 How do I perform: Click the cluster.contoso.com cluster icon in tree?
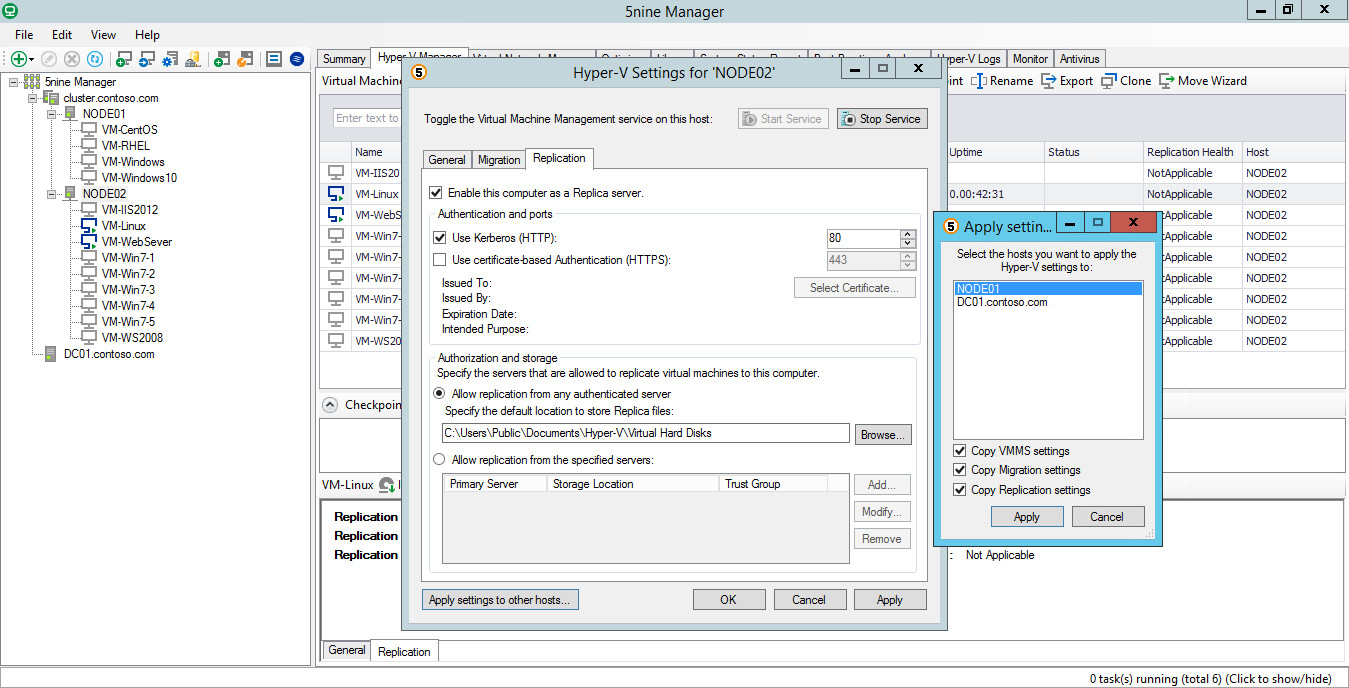click(51, 98)
